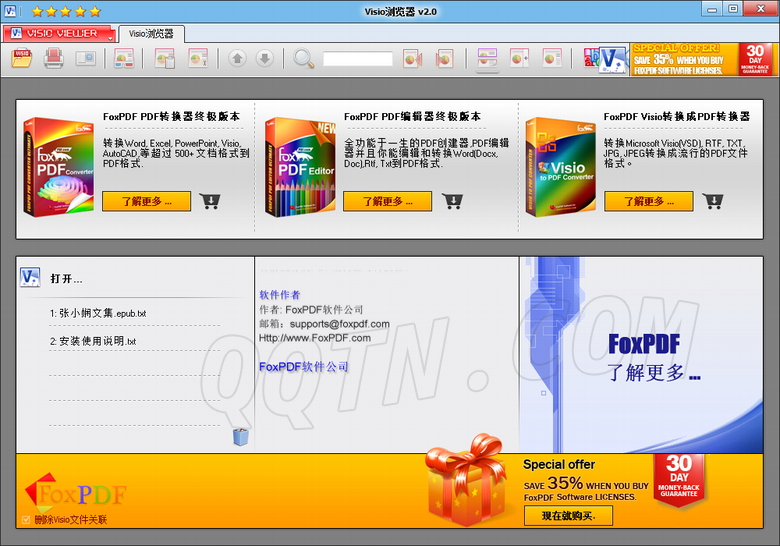Click the 现在就购买 buy now button
780x546 pixels.
pyautogui.click(x=568, y=516)
